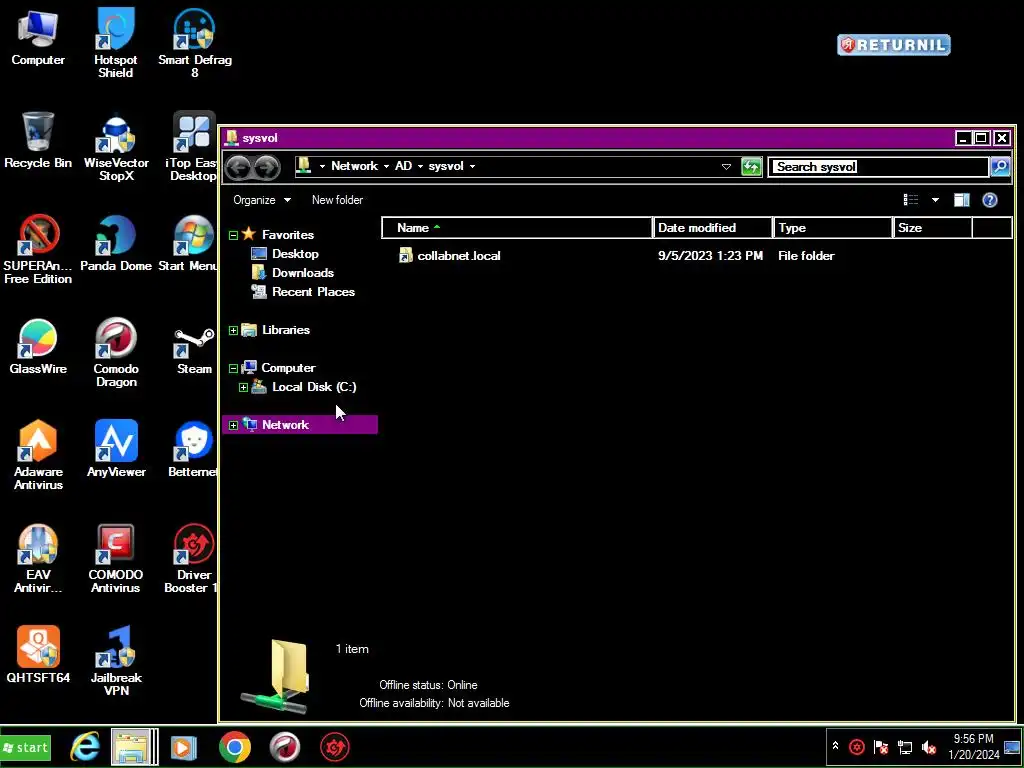The image size is (1024, 768).
Task: Launch Hotspot Shield from the desktop
Action: coord(116,43)
